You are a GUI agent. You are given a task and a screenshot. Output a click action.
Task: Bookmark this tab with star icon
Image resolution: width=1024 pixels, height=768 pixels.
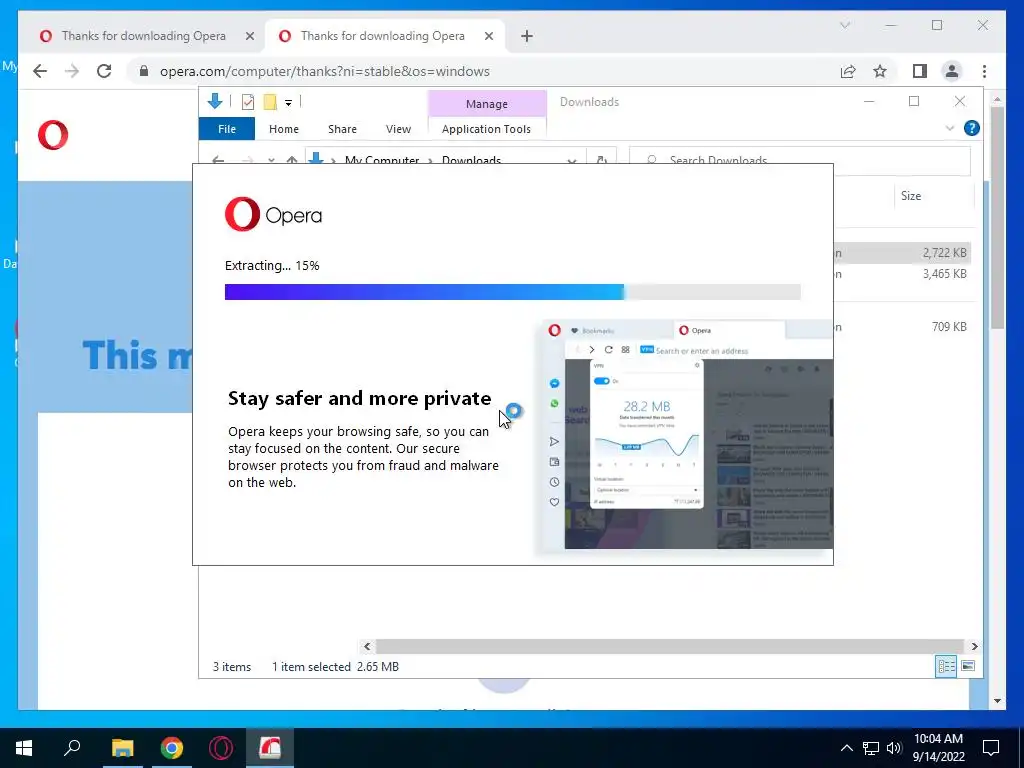point(880,71)
